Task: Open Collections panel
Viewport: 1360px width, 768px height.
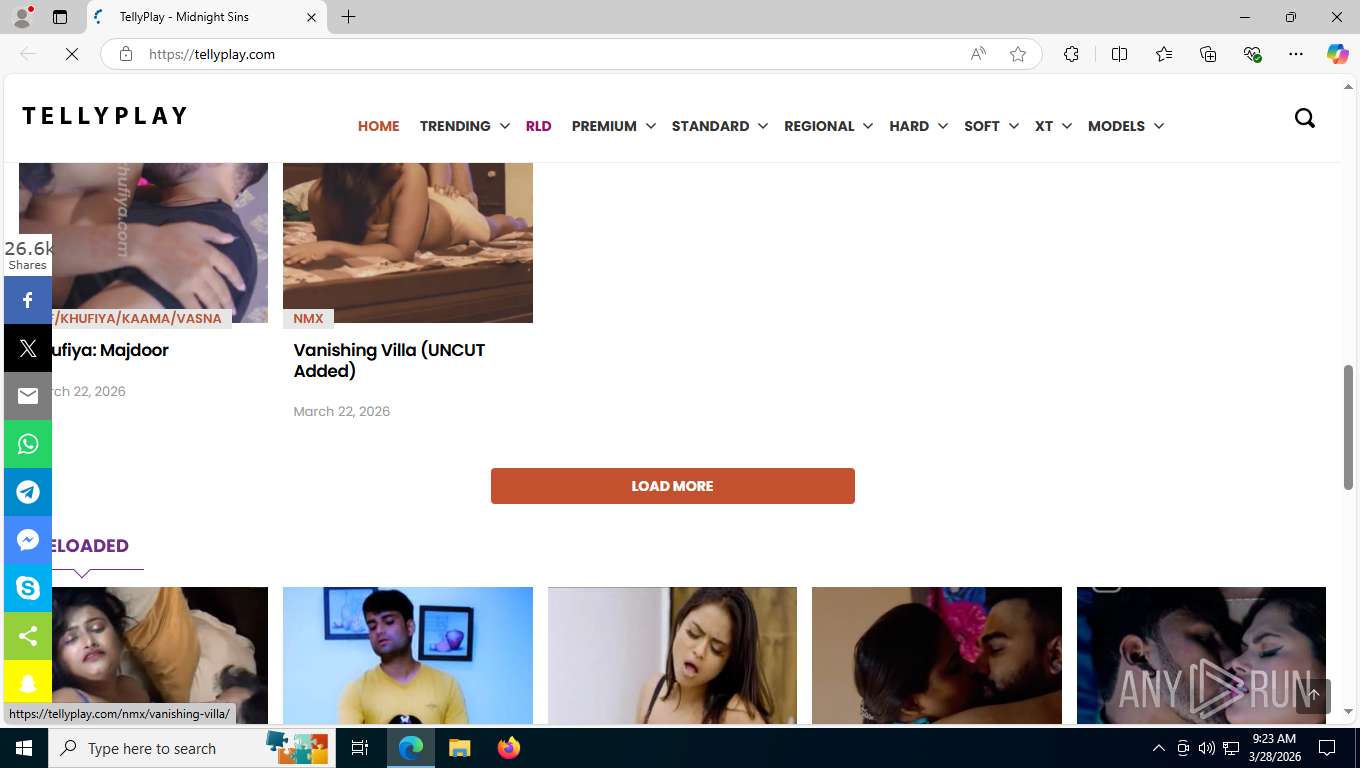Action: tap(1208, 54)
